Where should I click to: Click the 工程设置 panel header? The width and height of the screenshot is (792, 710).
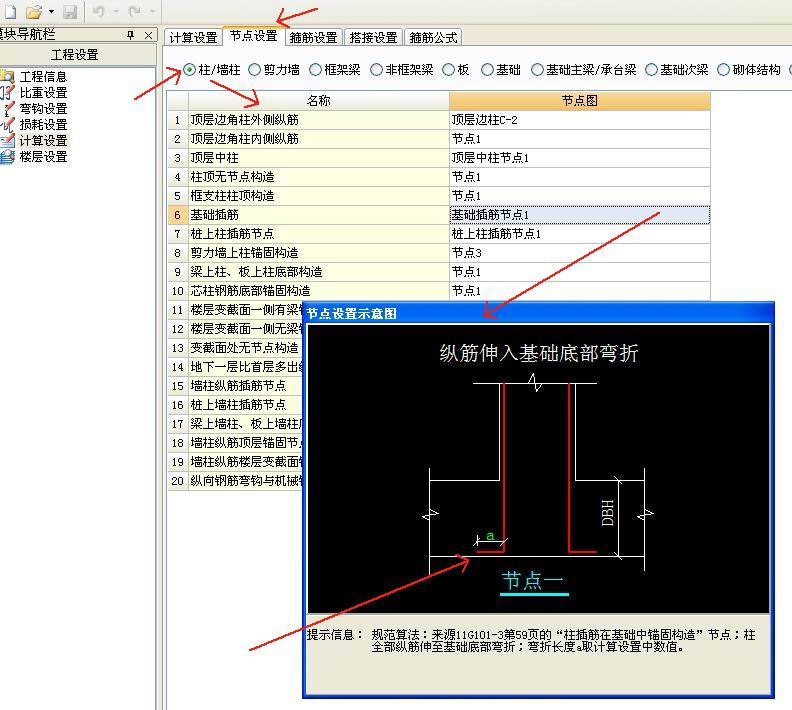77,55
